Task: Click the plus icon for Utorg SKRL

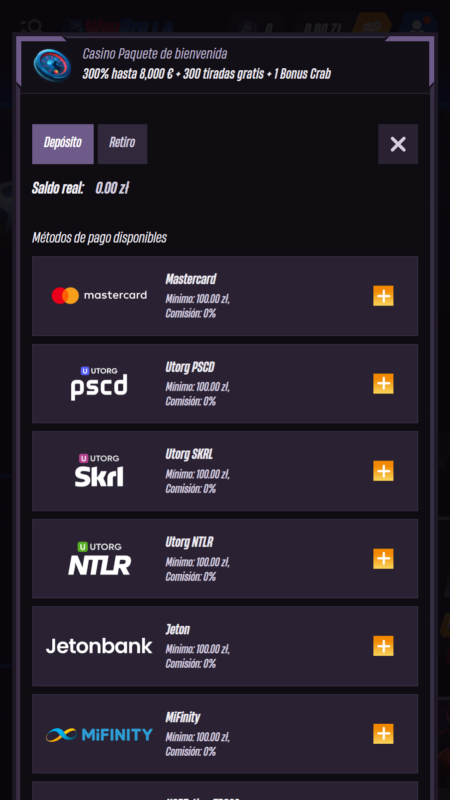Action: 383,471
